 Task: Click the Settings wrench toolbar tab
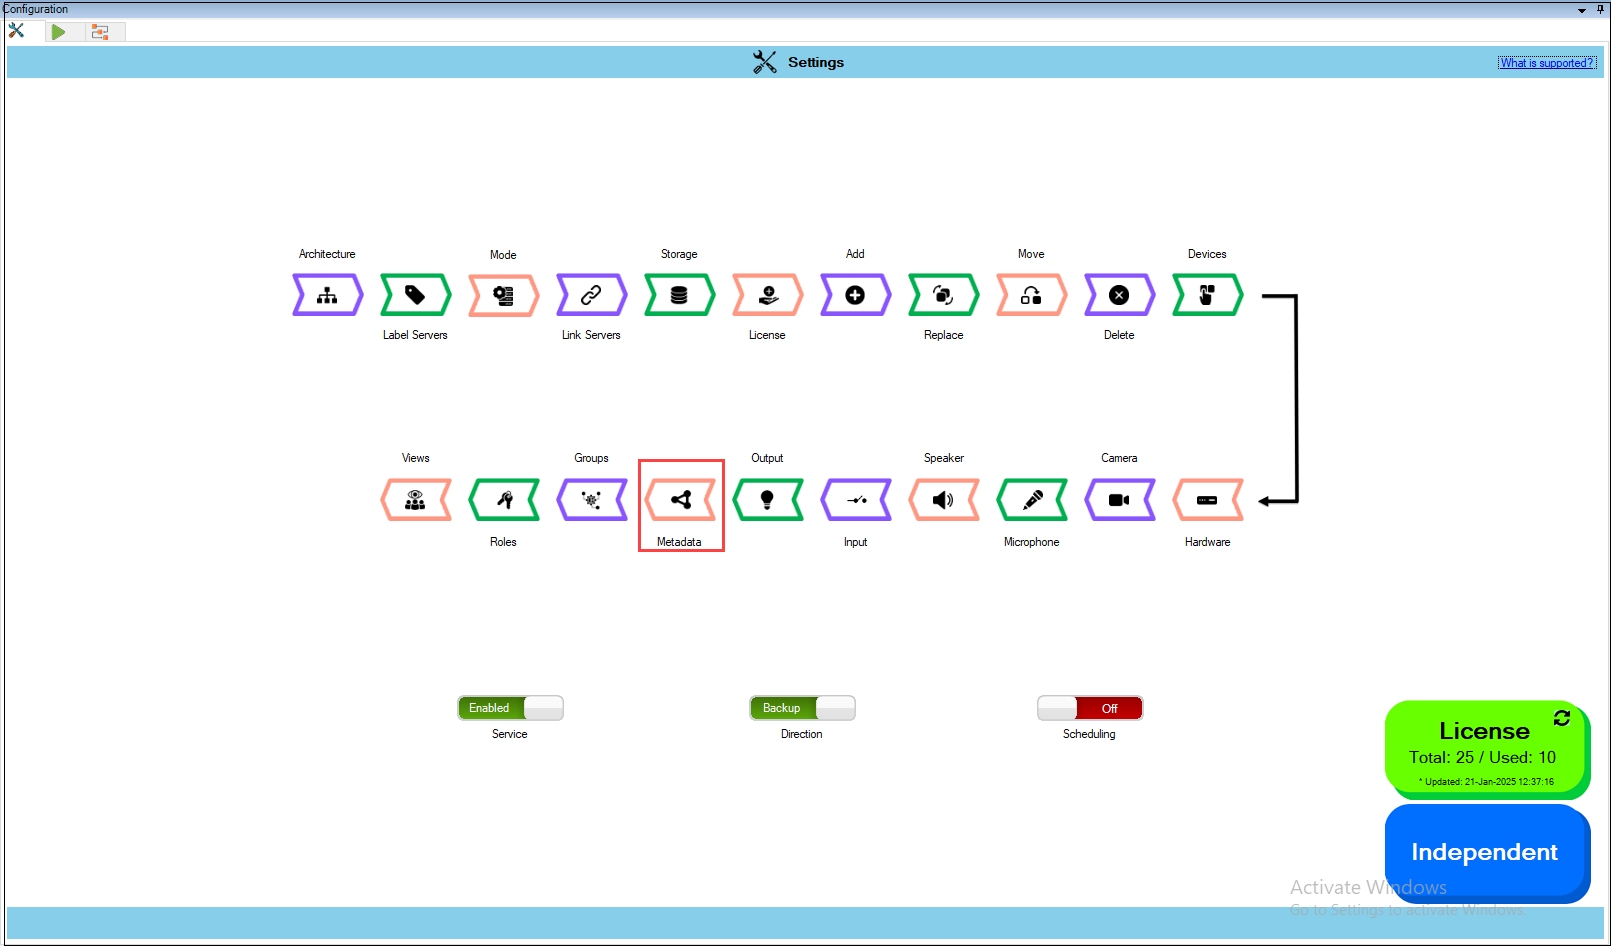[x=17, y=31]
